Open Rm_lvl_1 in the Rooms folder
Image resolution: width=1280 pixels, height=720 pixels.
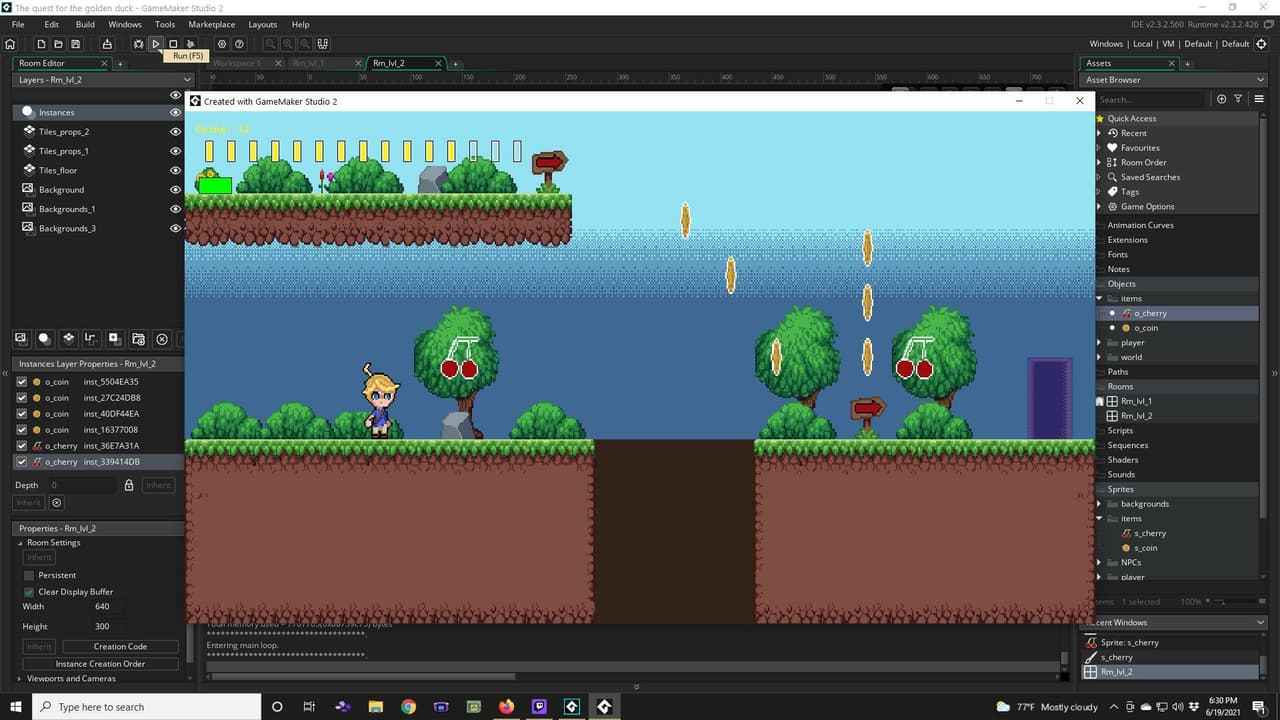(x=1136, y=401)
